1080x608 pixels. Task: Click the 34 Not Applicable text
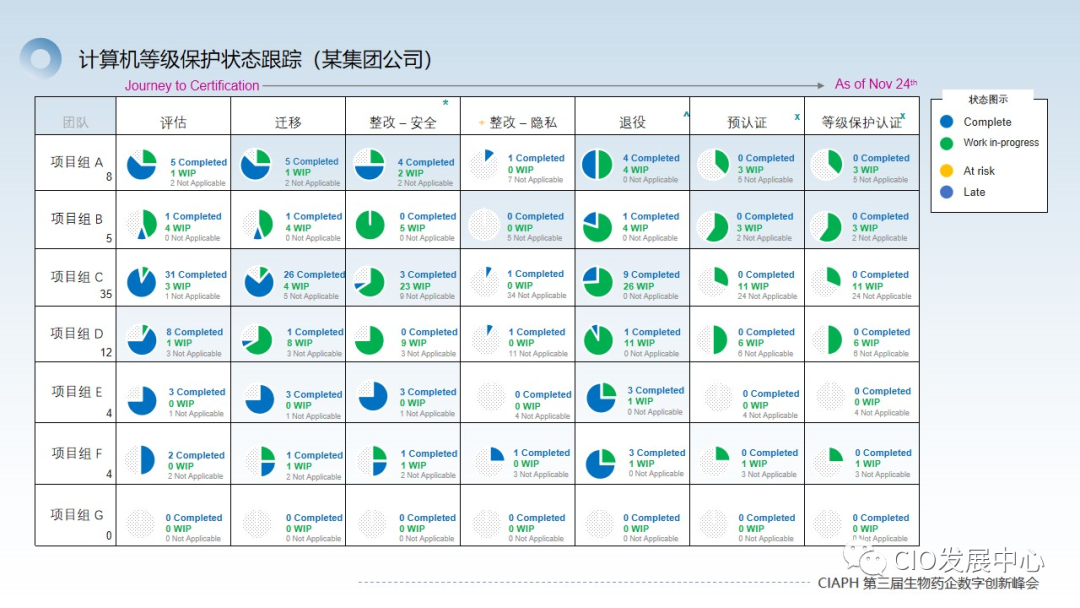pyautogui.click(x=537, y=295)
